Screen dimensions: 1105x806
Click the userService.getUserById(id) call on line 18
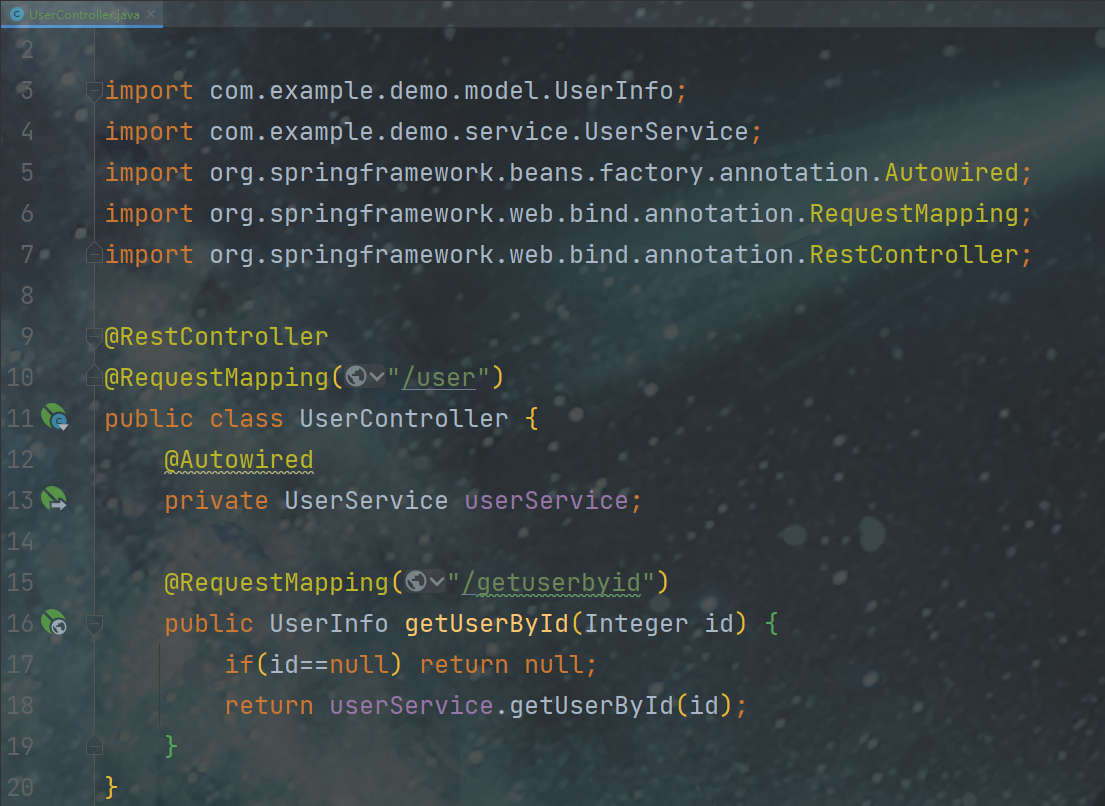click(x=531, y=706)
